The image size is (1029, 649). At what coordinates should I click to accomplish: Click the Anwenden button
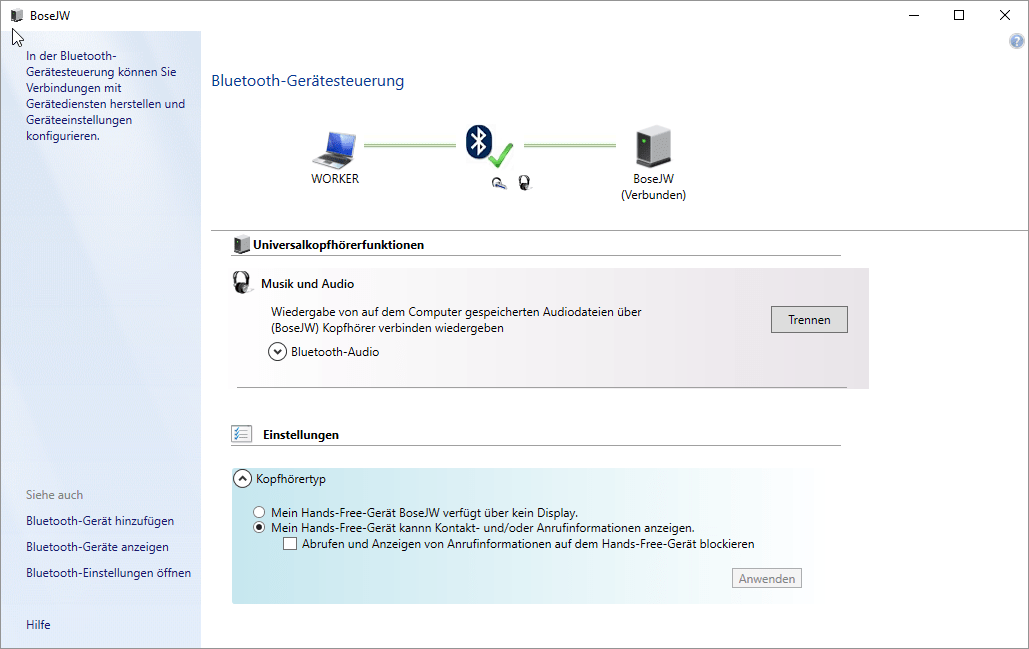pos(767,579)
